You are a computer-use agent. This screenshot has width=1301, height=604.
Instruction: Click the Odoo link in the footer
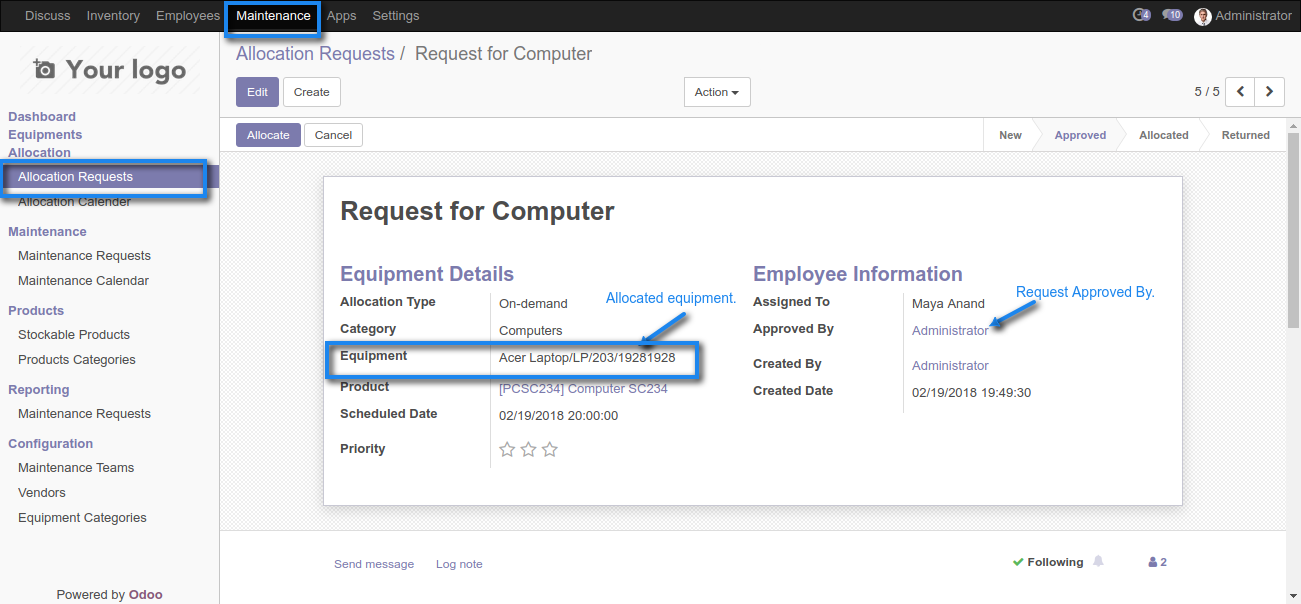coord(145,594)
